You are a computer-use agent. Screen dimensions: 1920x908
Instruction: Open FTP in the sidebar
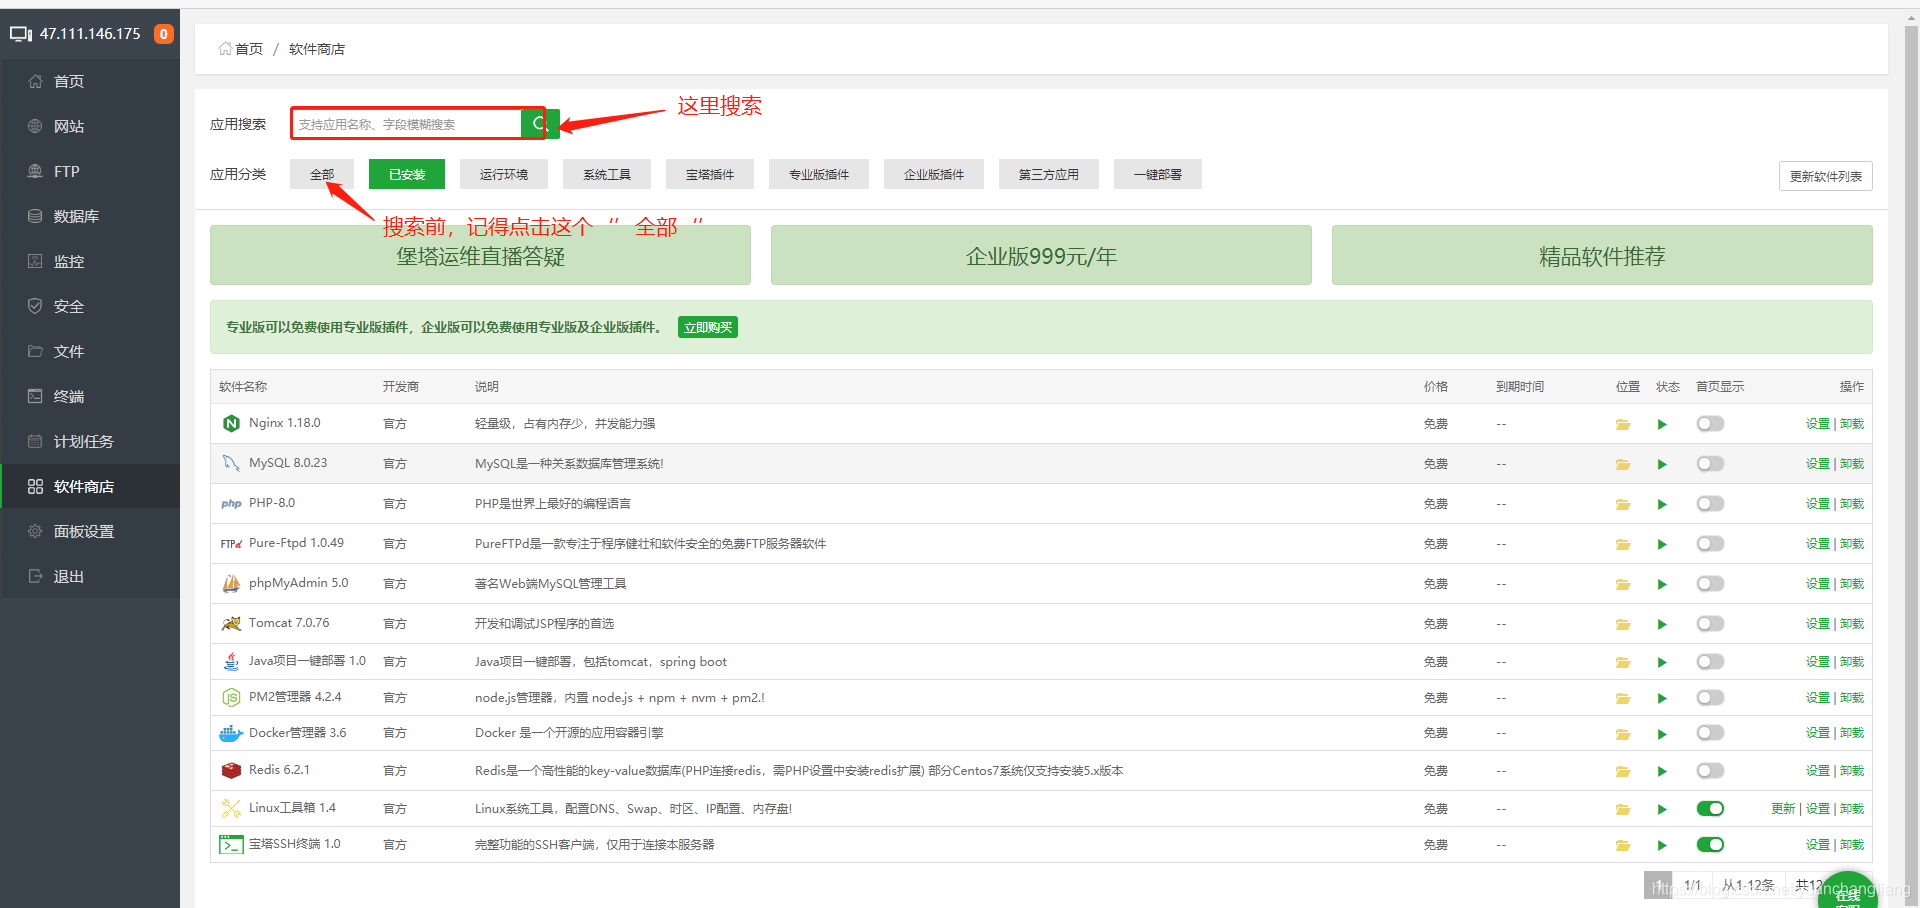coord(90,171)
